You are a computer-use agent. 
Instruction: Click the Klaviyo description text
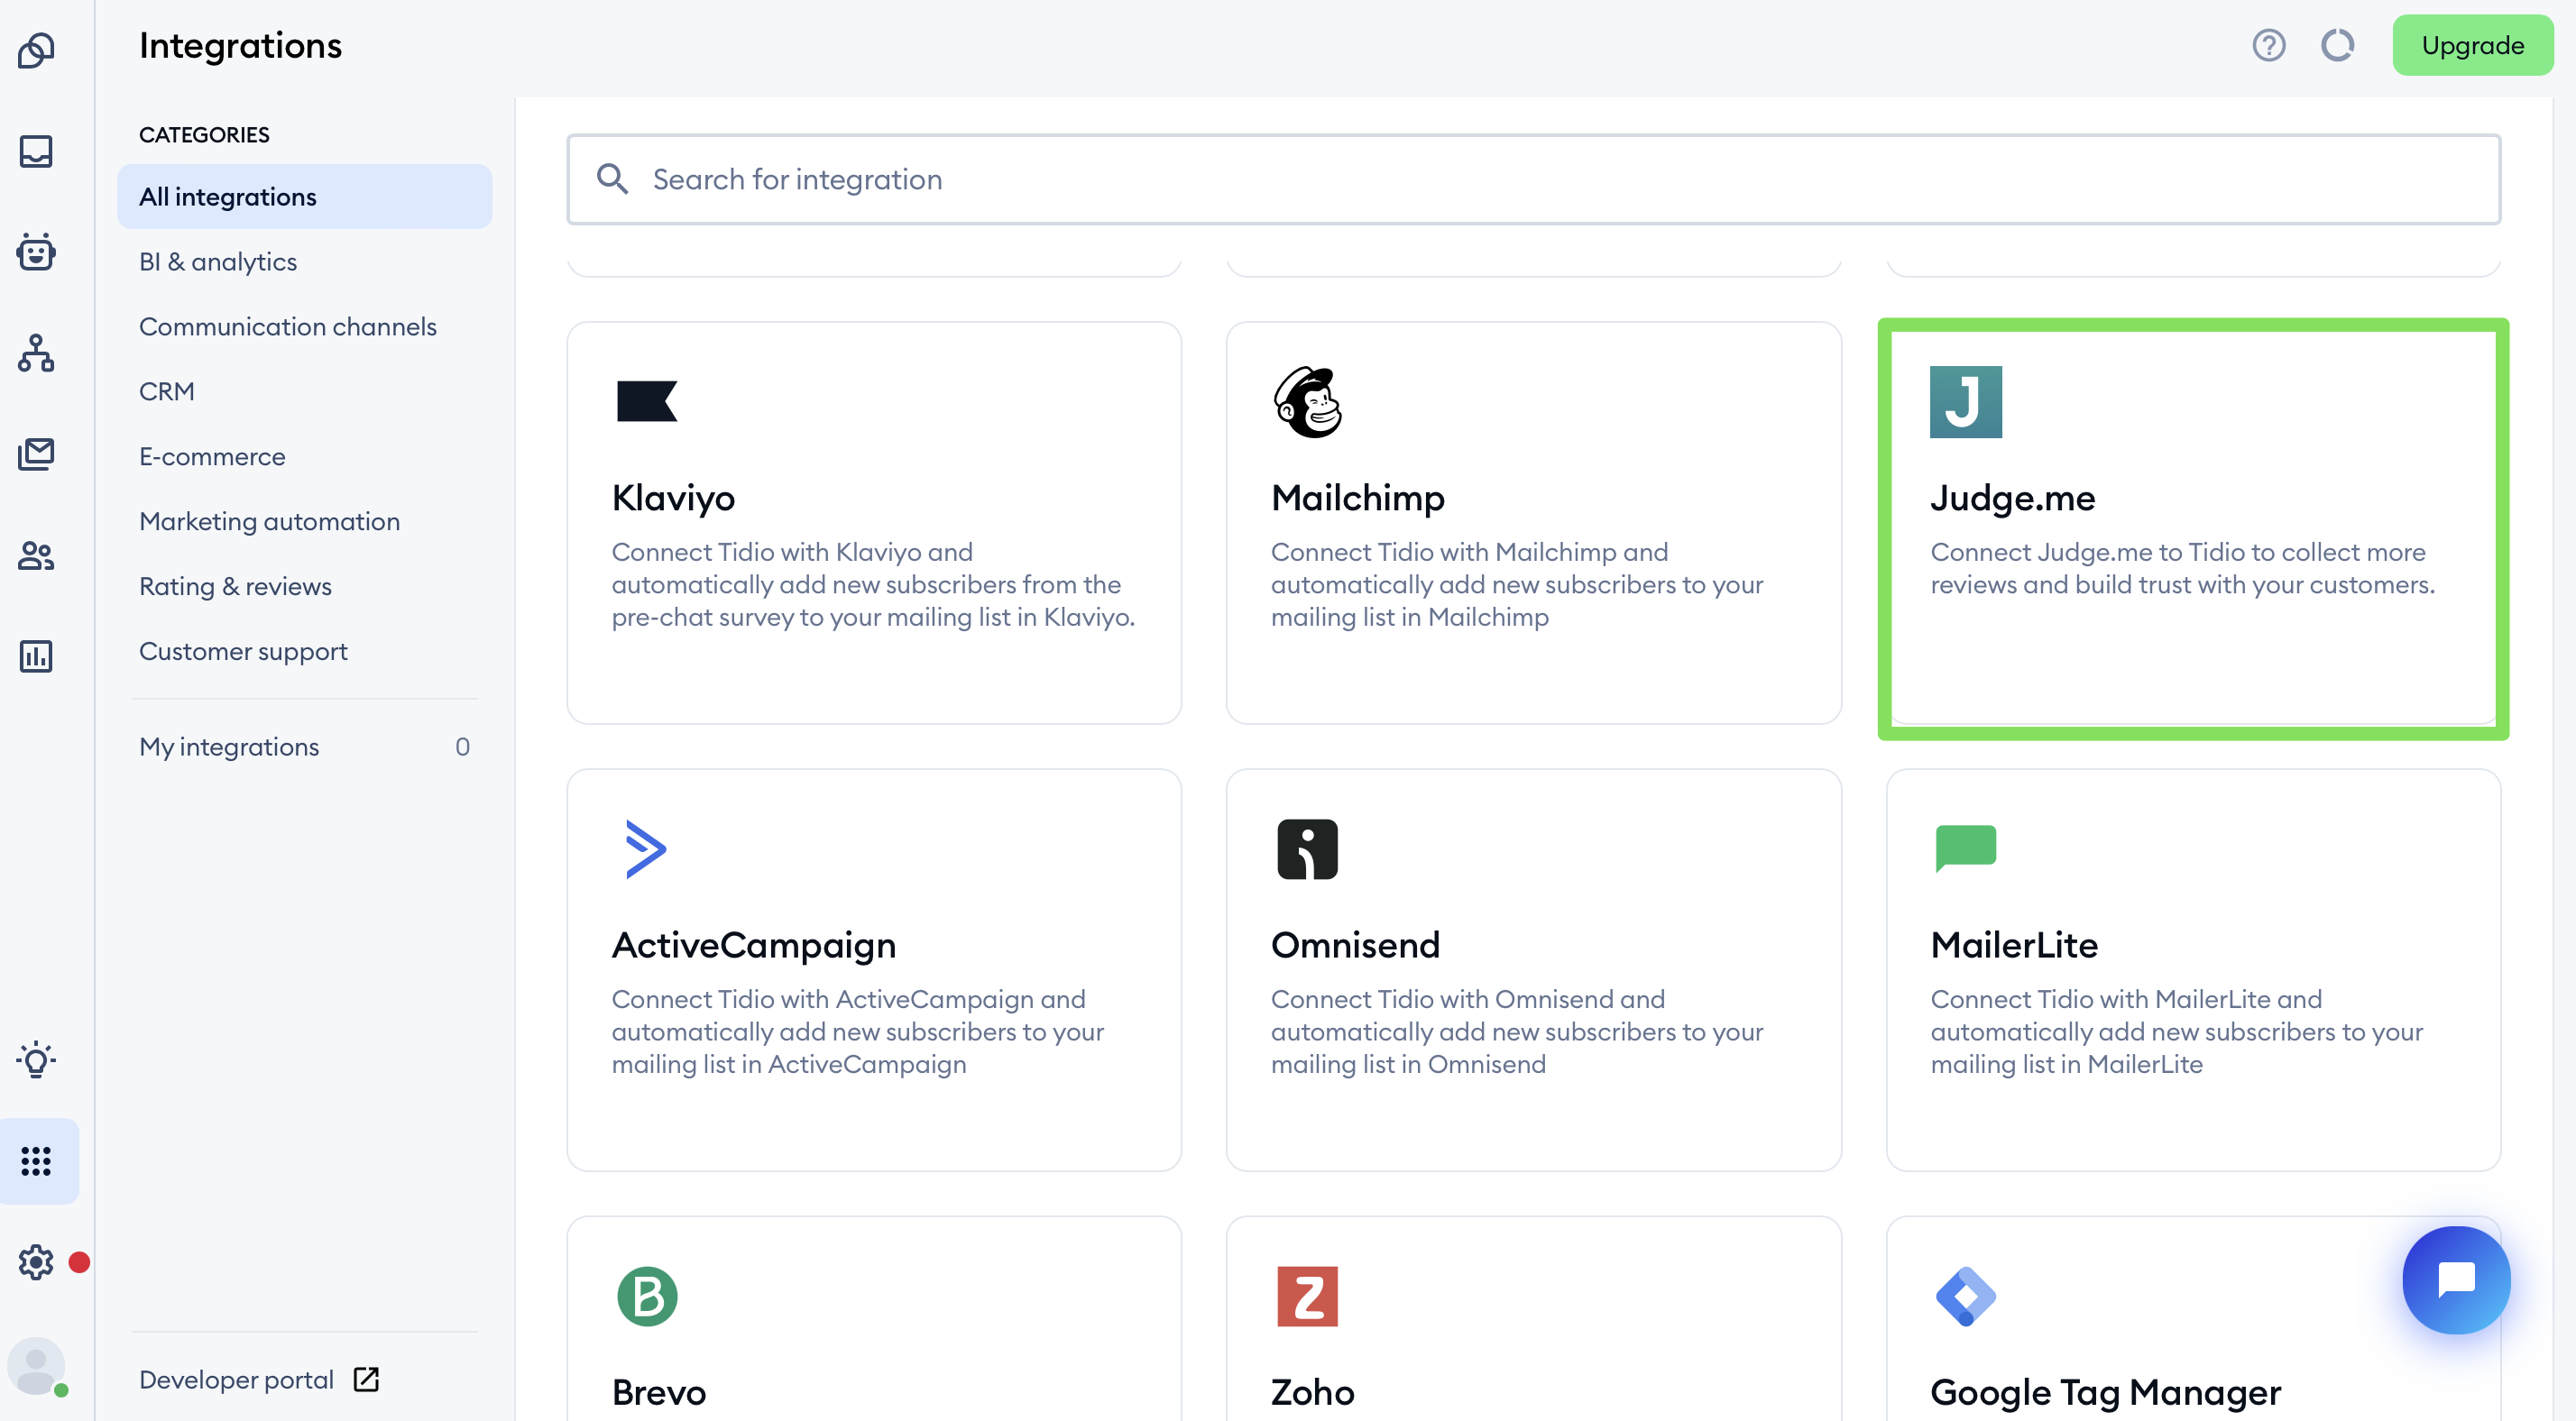[x=873, y=585]
